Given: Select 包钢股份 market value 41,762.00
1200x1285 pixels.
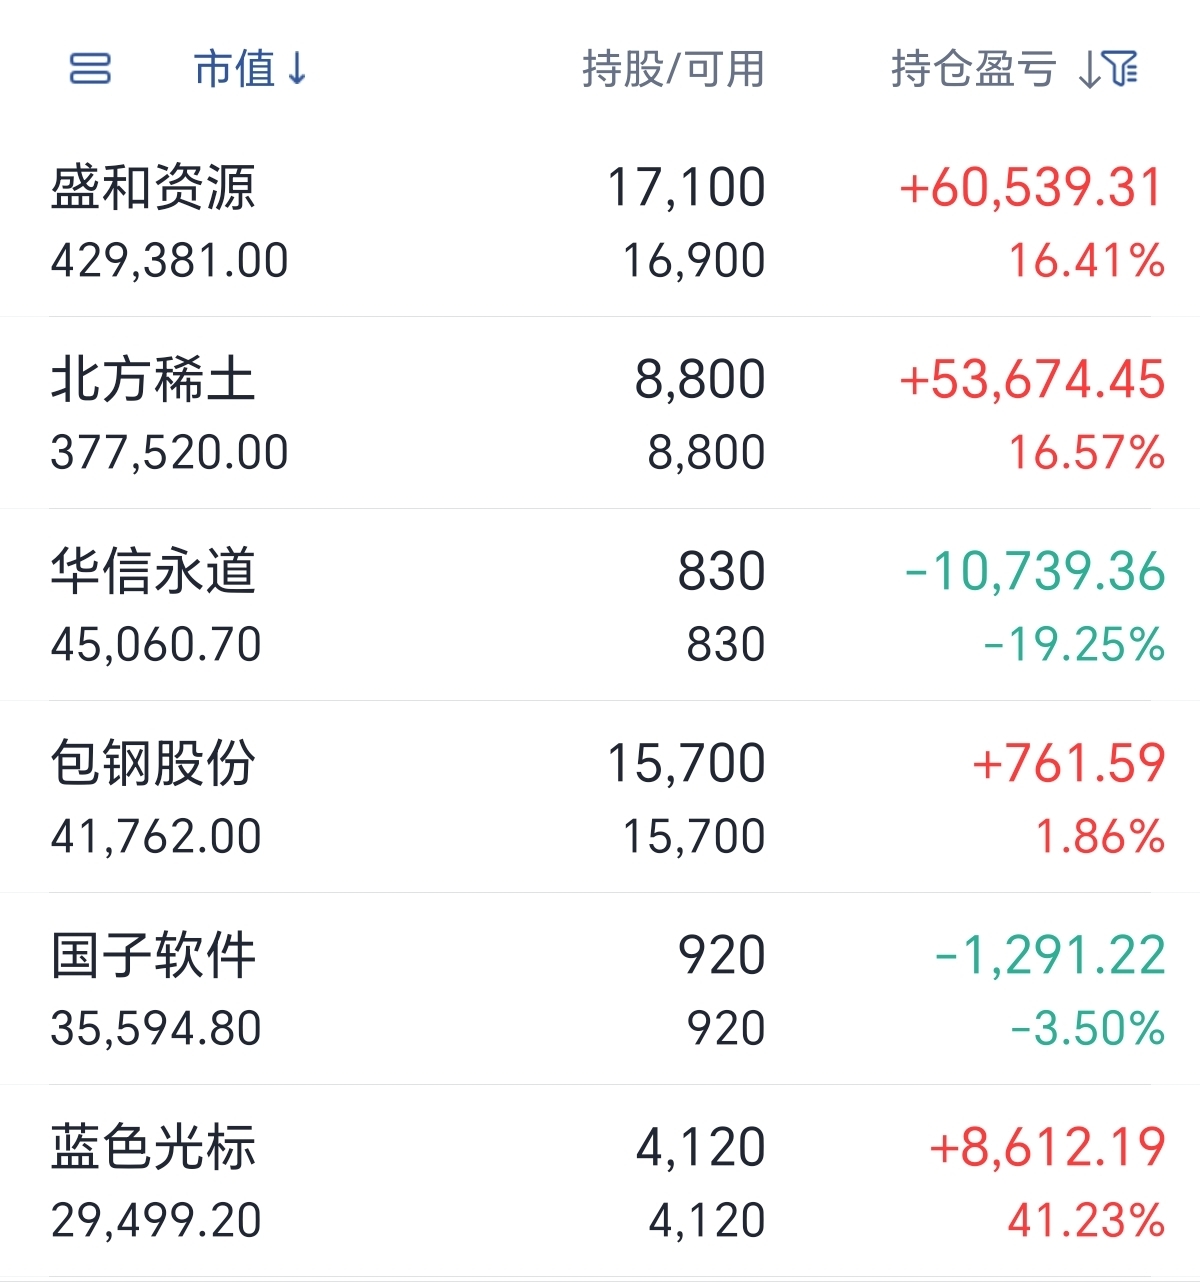Looking at the screenshot, I should coord(156,837).
